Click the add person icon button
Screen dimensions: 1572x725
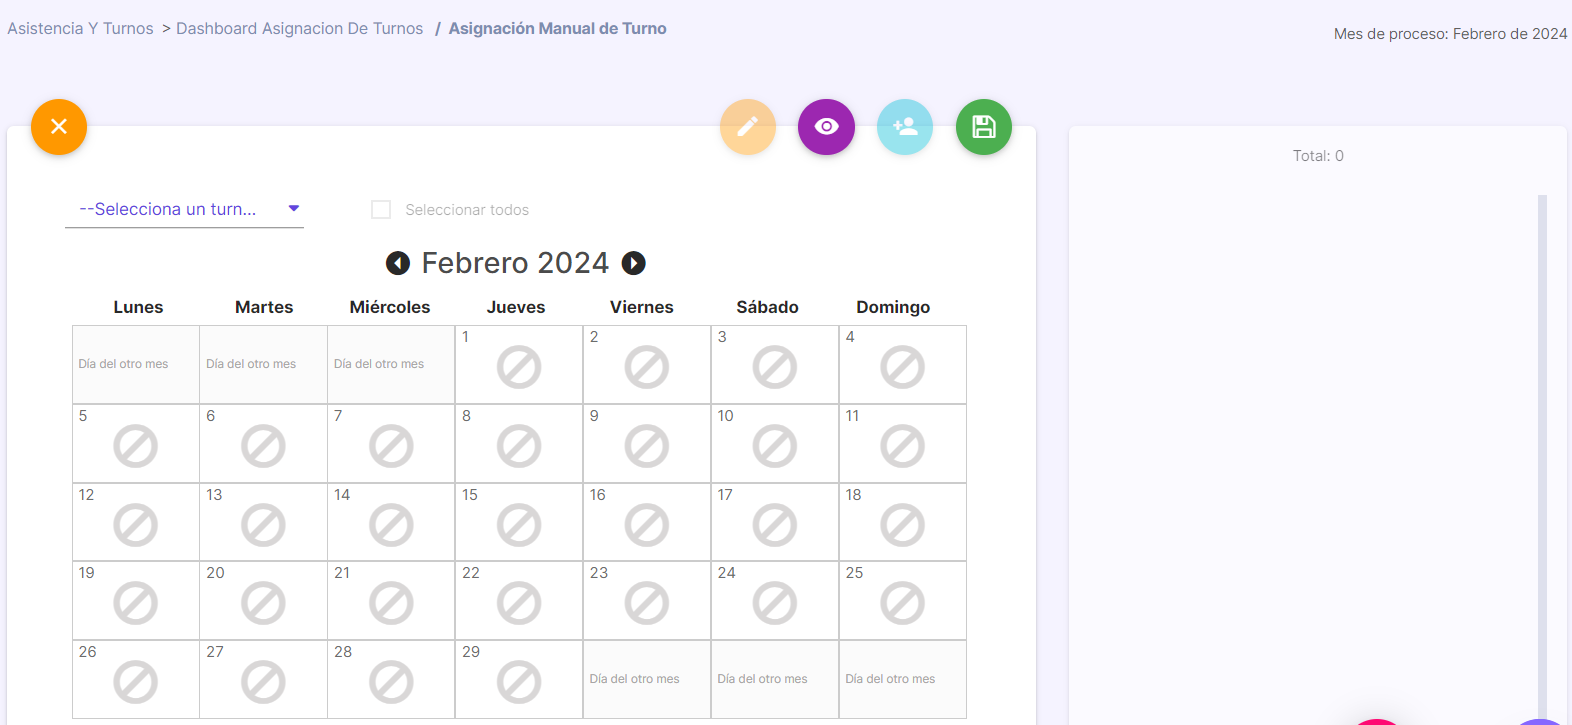(x=905, y=127)
